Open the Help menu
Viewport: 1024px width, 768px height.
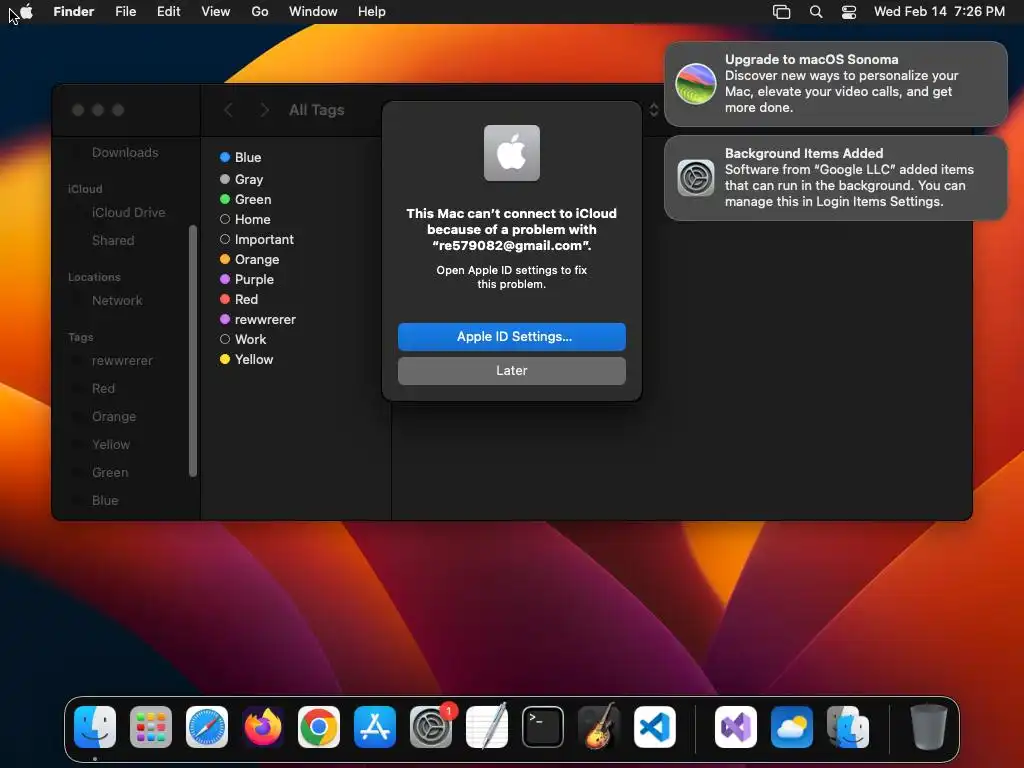coord(372,12)
